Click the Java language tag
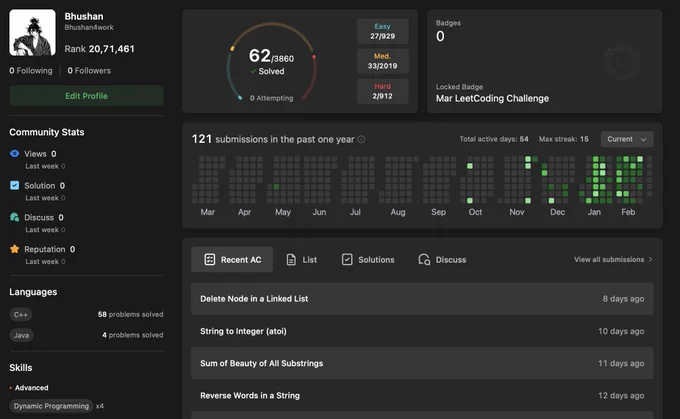 tap(21, 335)
